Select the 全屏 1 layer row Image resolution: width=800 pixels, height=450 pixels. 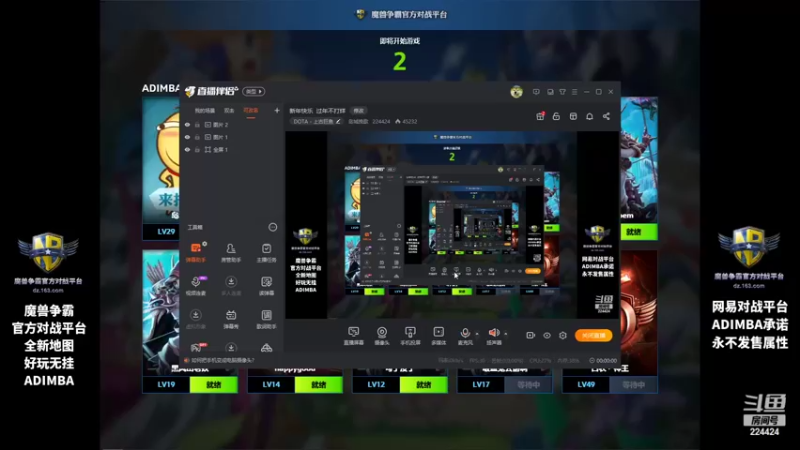point(232,149)
